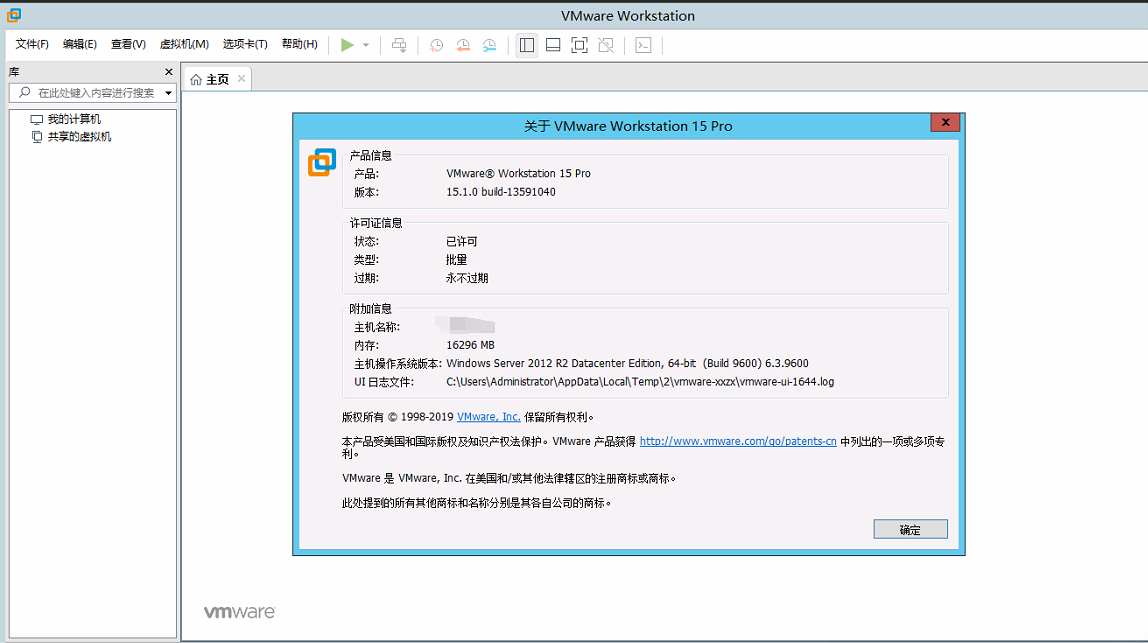The width and height of the screenshot is (1148, 643).
Task: Click the UI log file path text
Action: click(x=640, y=382)
